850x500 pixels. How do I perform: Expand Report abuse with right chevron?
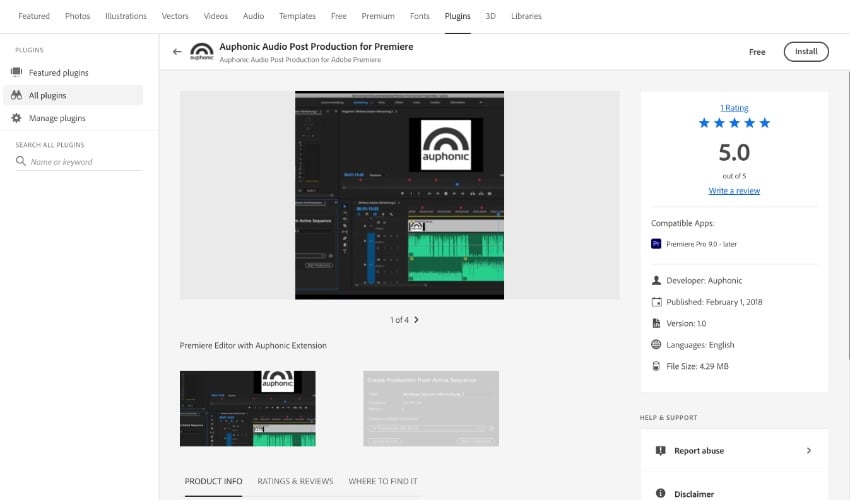808,451
